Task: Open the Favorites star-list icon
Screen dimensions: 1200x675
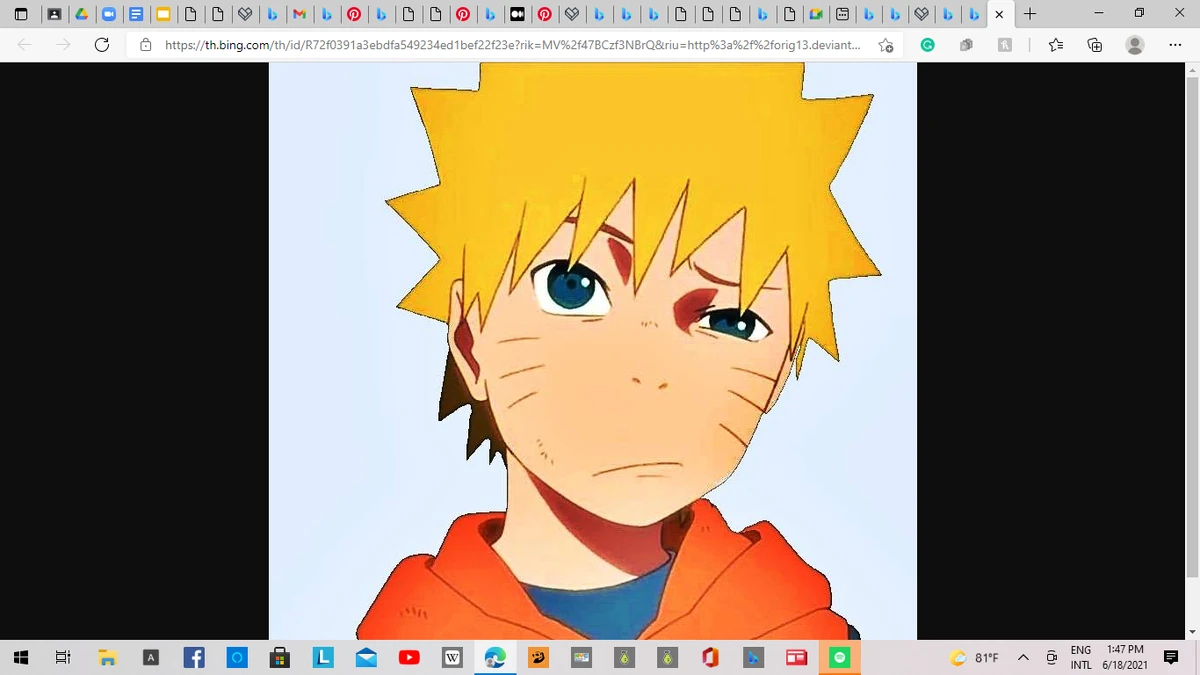Action: tap(1056, 45)
